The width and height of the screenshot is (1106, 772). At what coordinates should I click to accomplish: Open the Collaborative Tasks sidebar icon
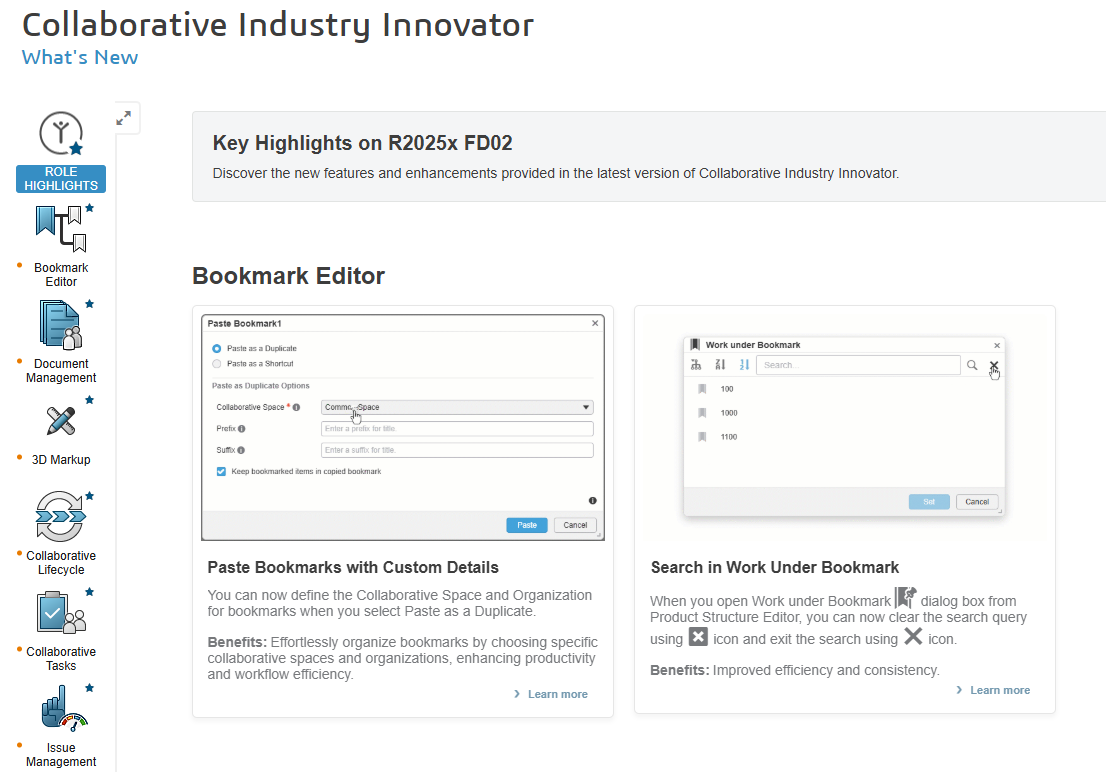pos(60,612)
